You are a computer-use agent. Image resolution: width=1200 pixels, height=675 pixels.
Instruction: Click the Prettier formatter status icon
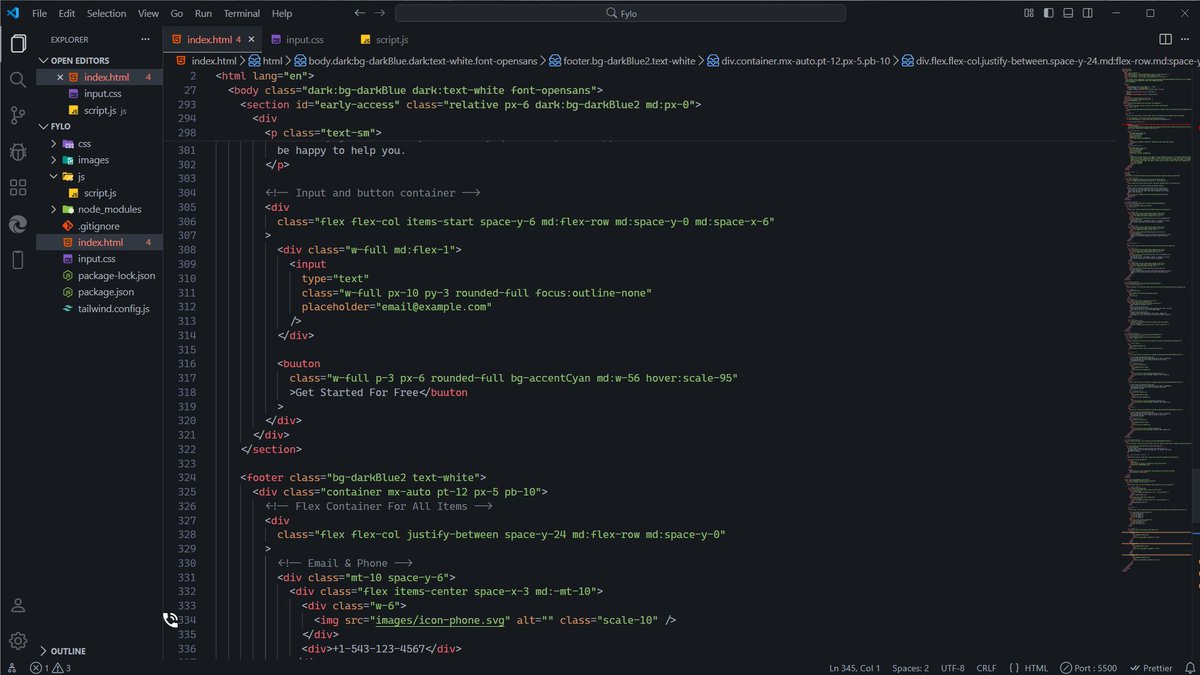1150,667
